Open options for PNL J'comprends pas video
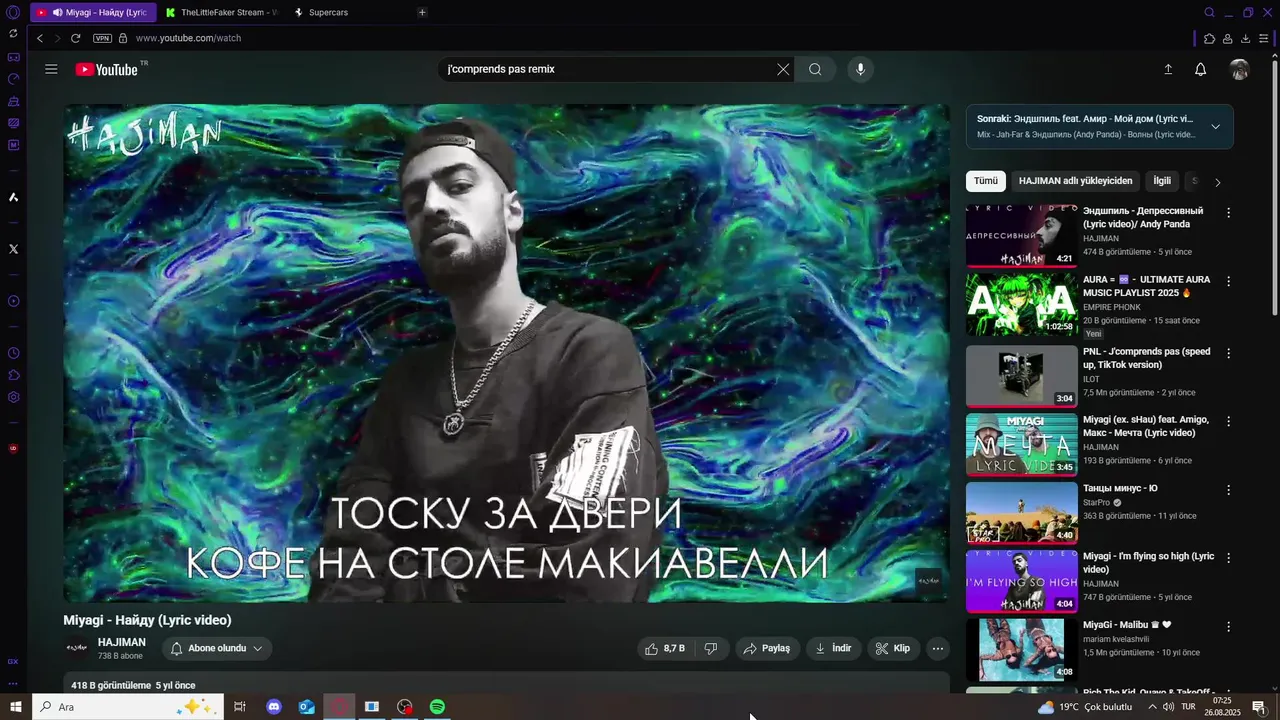The width and height of the screenshot is (1280, 720). click(1228, 353)
